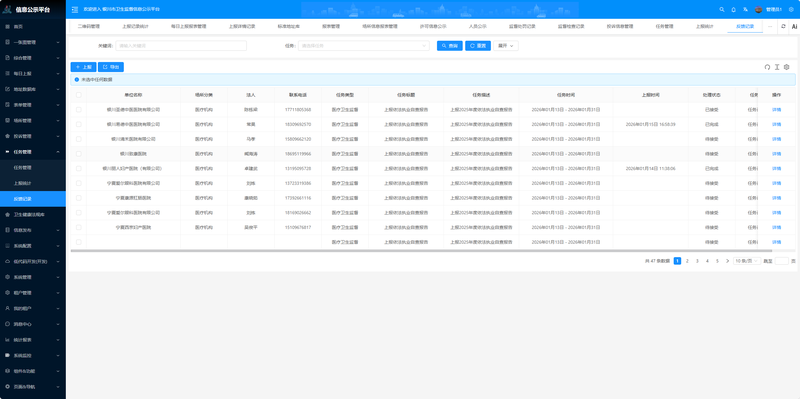Click the 投诉管理 sidebar icon
Viewport: 800px width, 399px height.
(x=7, y=136)
